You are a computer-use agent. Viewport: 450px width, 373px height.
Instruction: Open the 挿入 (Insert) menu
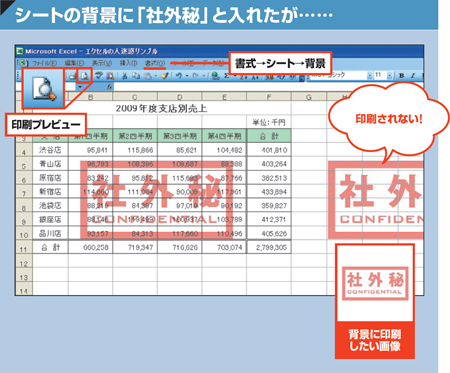coord(129,63)
